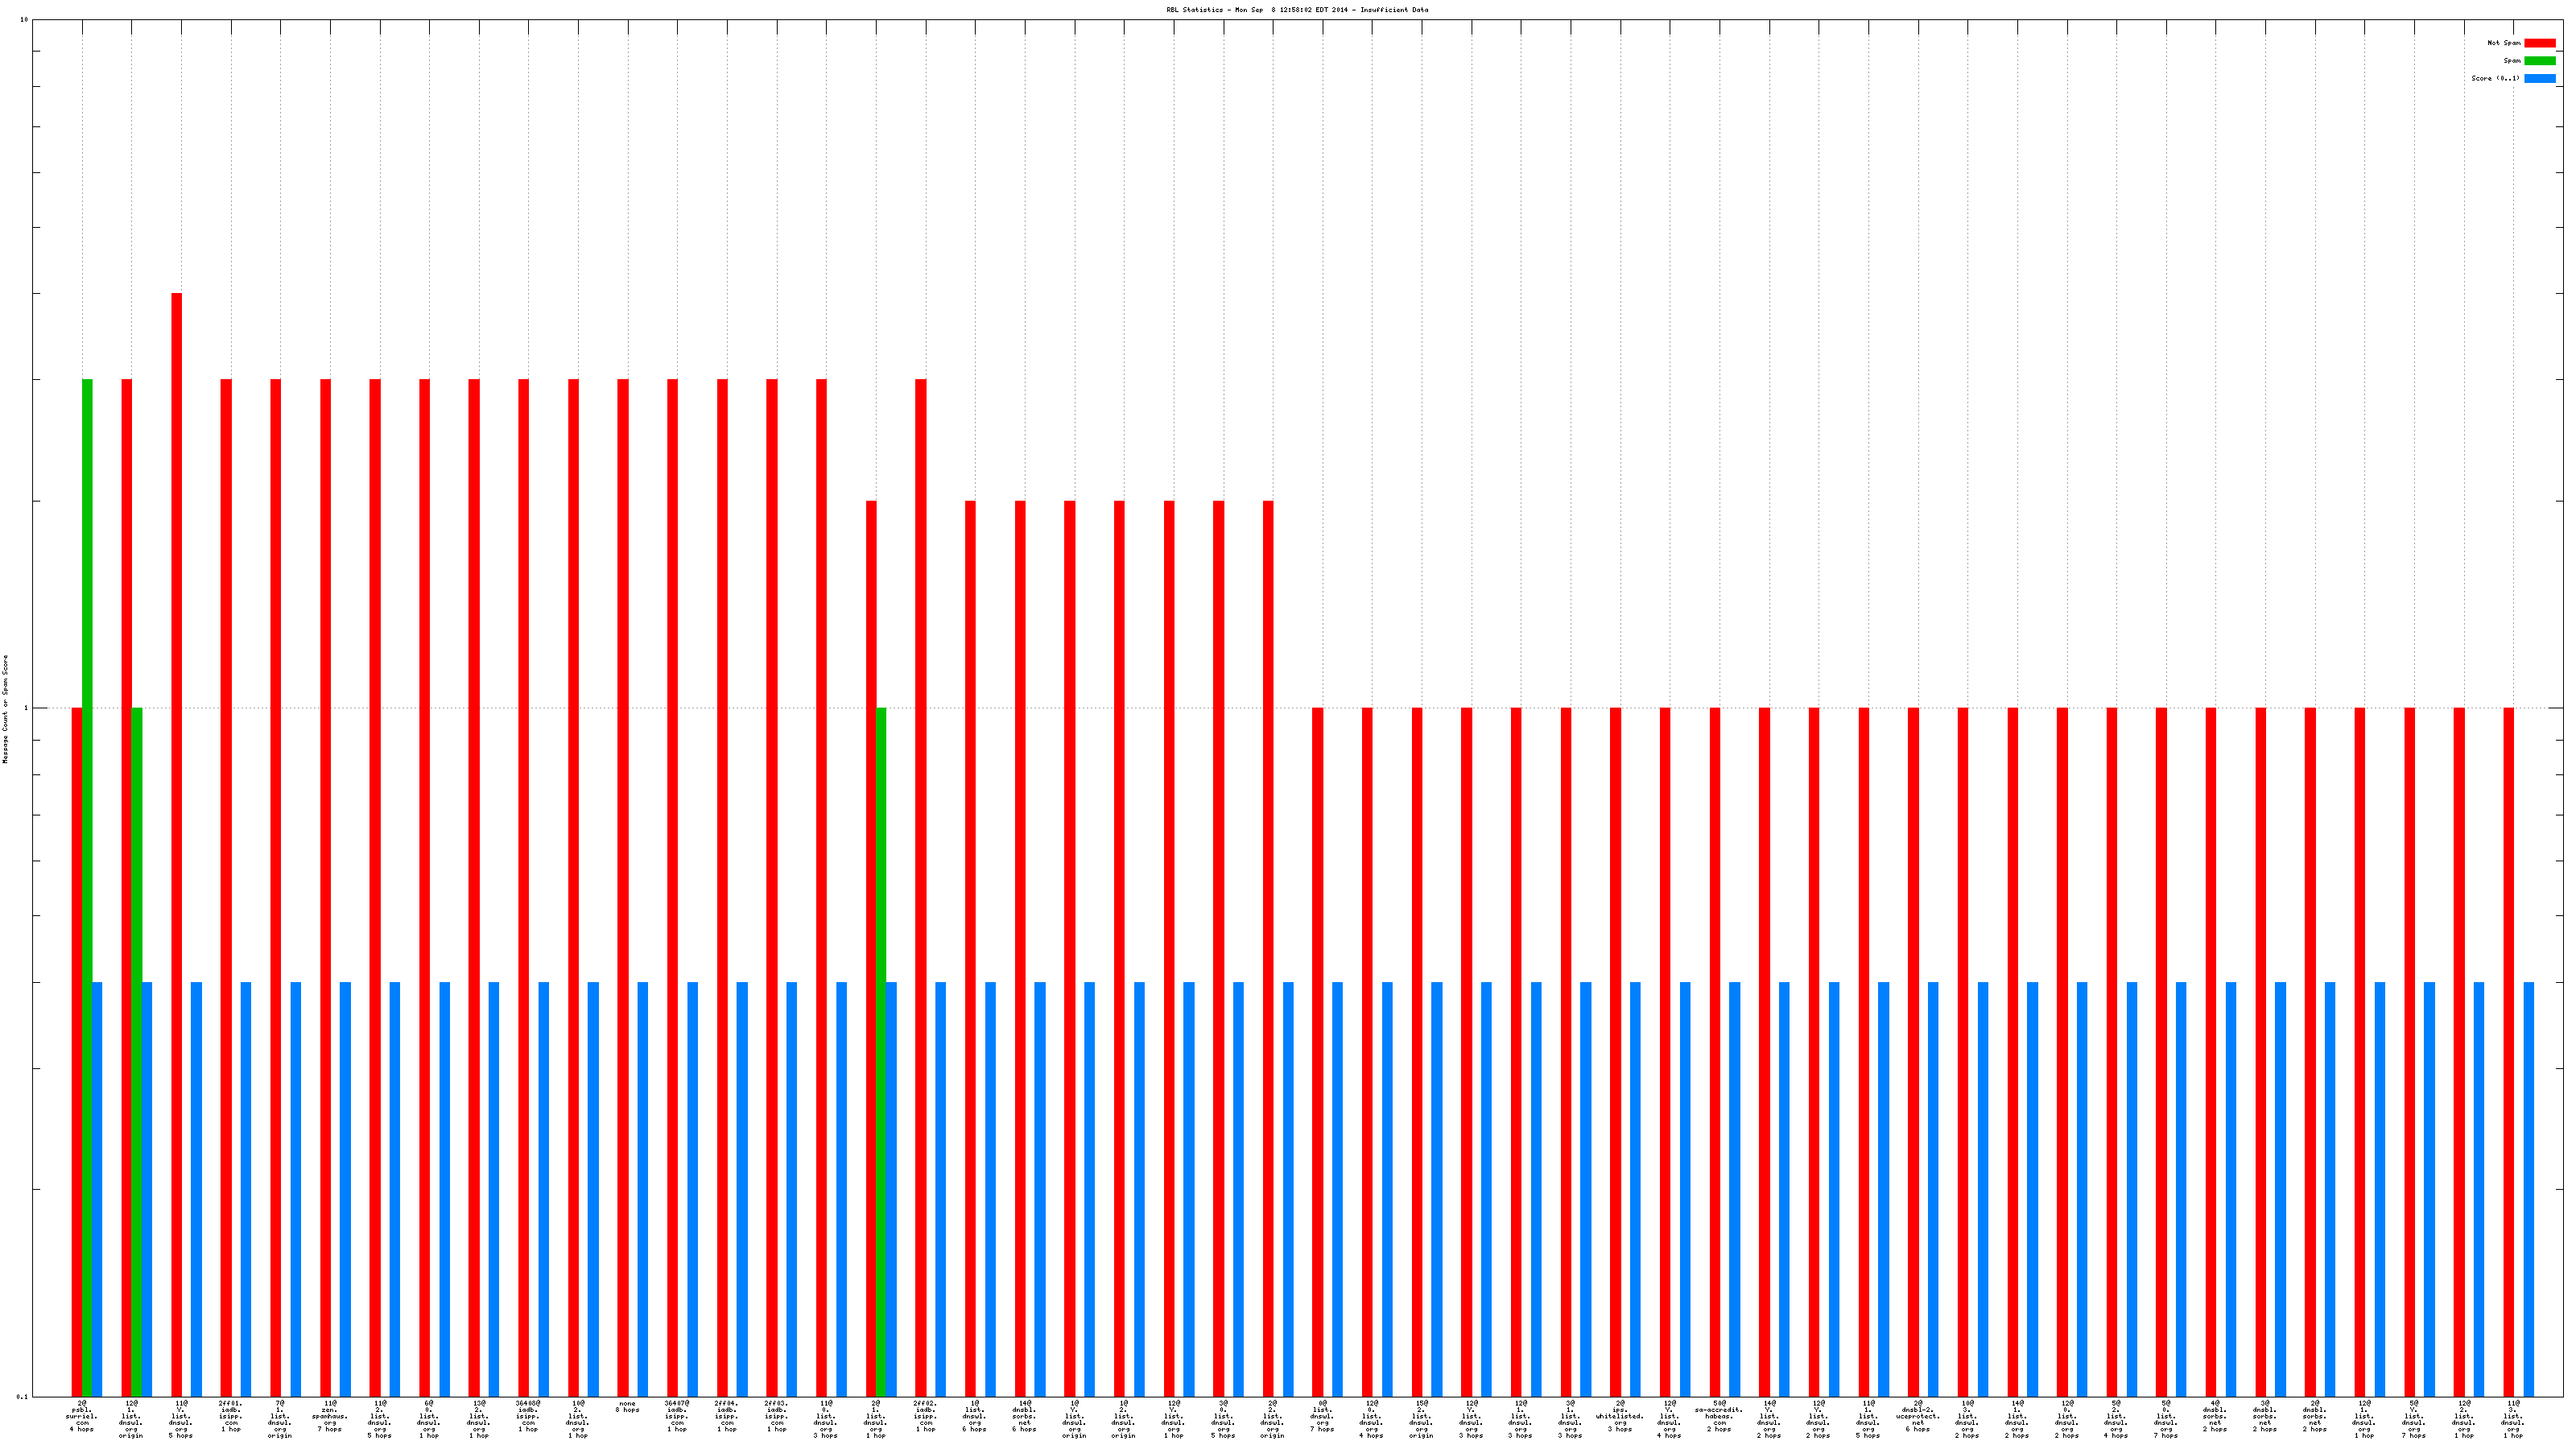This screenshot has height=1449, width=2576.
Task: Click the Message Count or Spam Score axis title
Action: [5, 709]
